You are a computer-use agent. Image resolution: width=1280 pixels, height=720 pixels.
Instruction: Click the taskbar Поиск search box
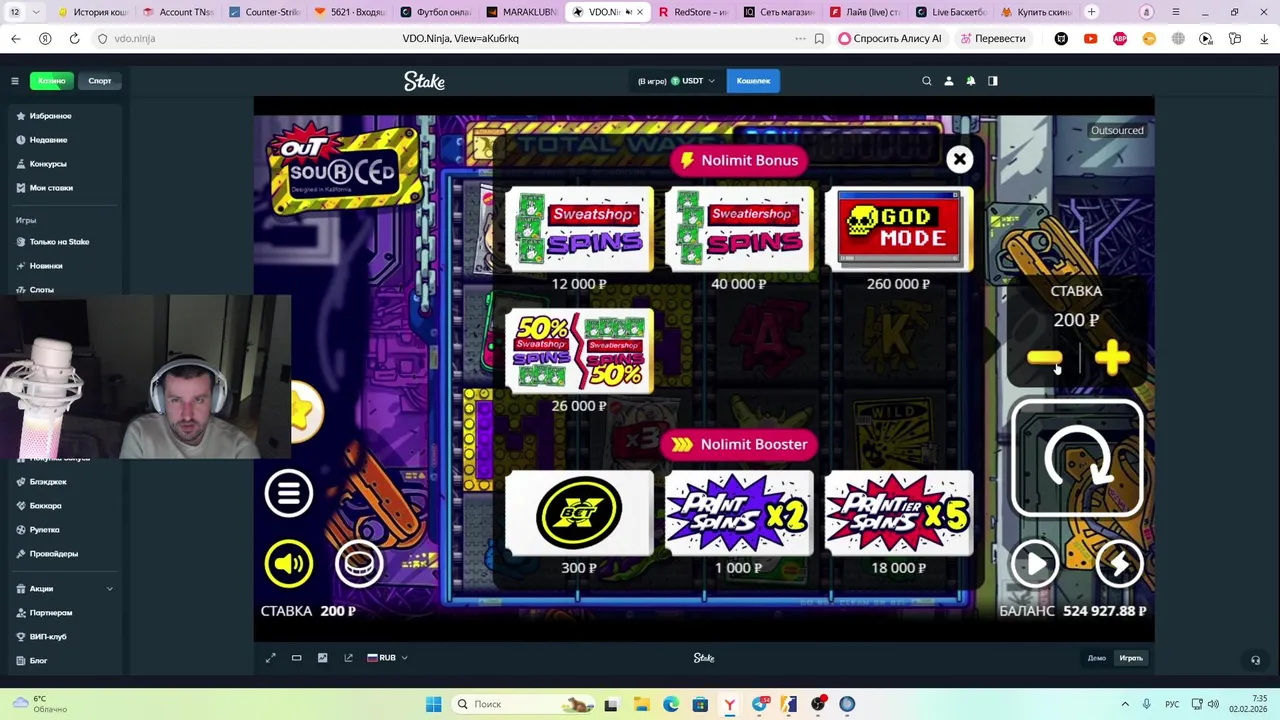[x=523, y=704]
